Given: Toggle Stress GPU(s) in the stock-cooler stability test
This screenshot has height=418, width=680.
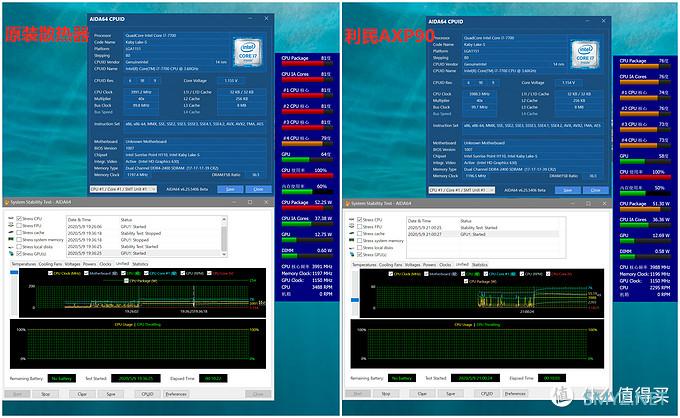Looking at the screenshot, I should (19, 253).
